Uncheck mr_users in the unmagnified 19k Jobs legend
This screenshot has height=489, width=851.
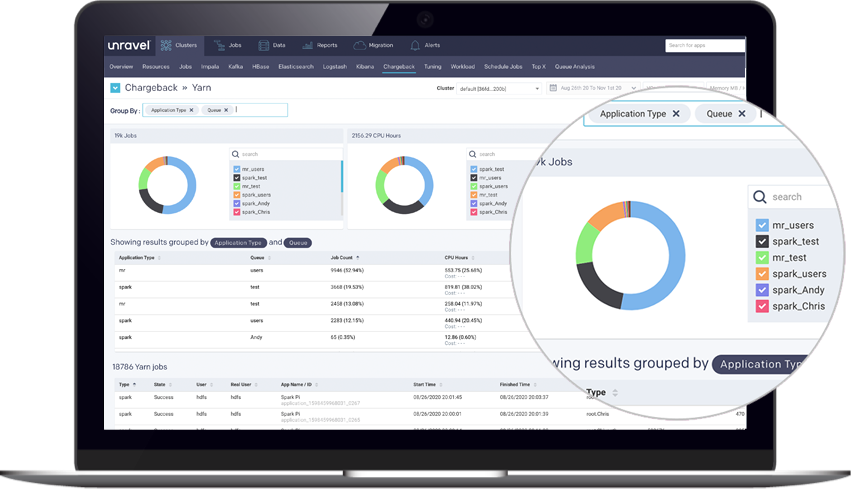pyautogui.click(x=237, y=169)
